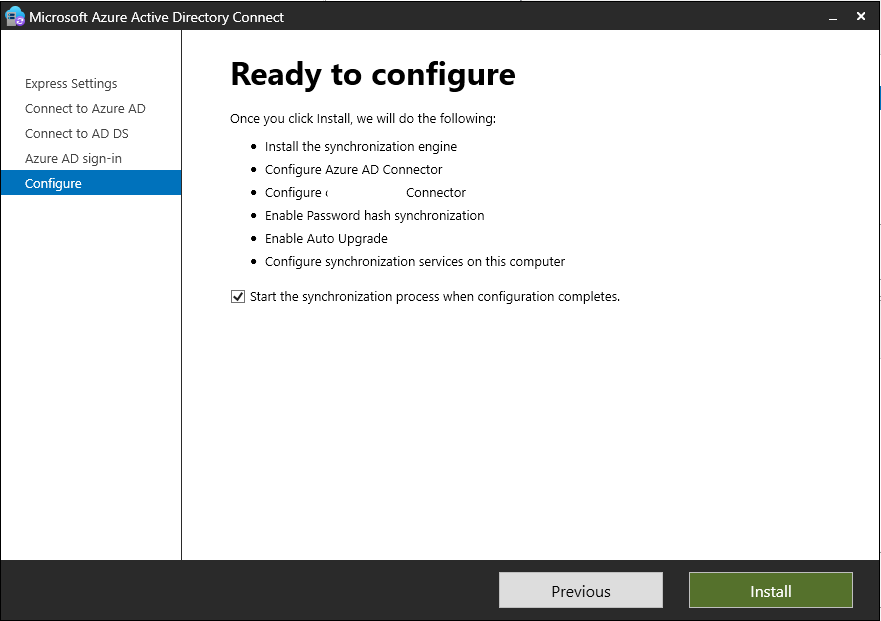The height and width of the screenshot is (621, 881).
Task: Go to the Express Settings step
Action: click(x=71, y=84)
